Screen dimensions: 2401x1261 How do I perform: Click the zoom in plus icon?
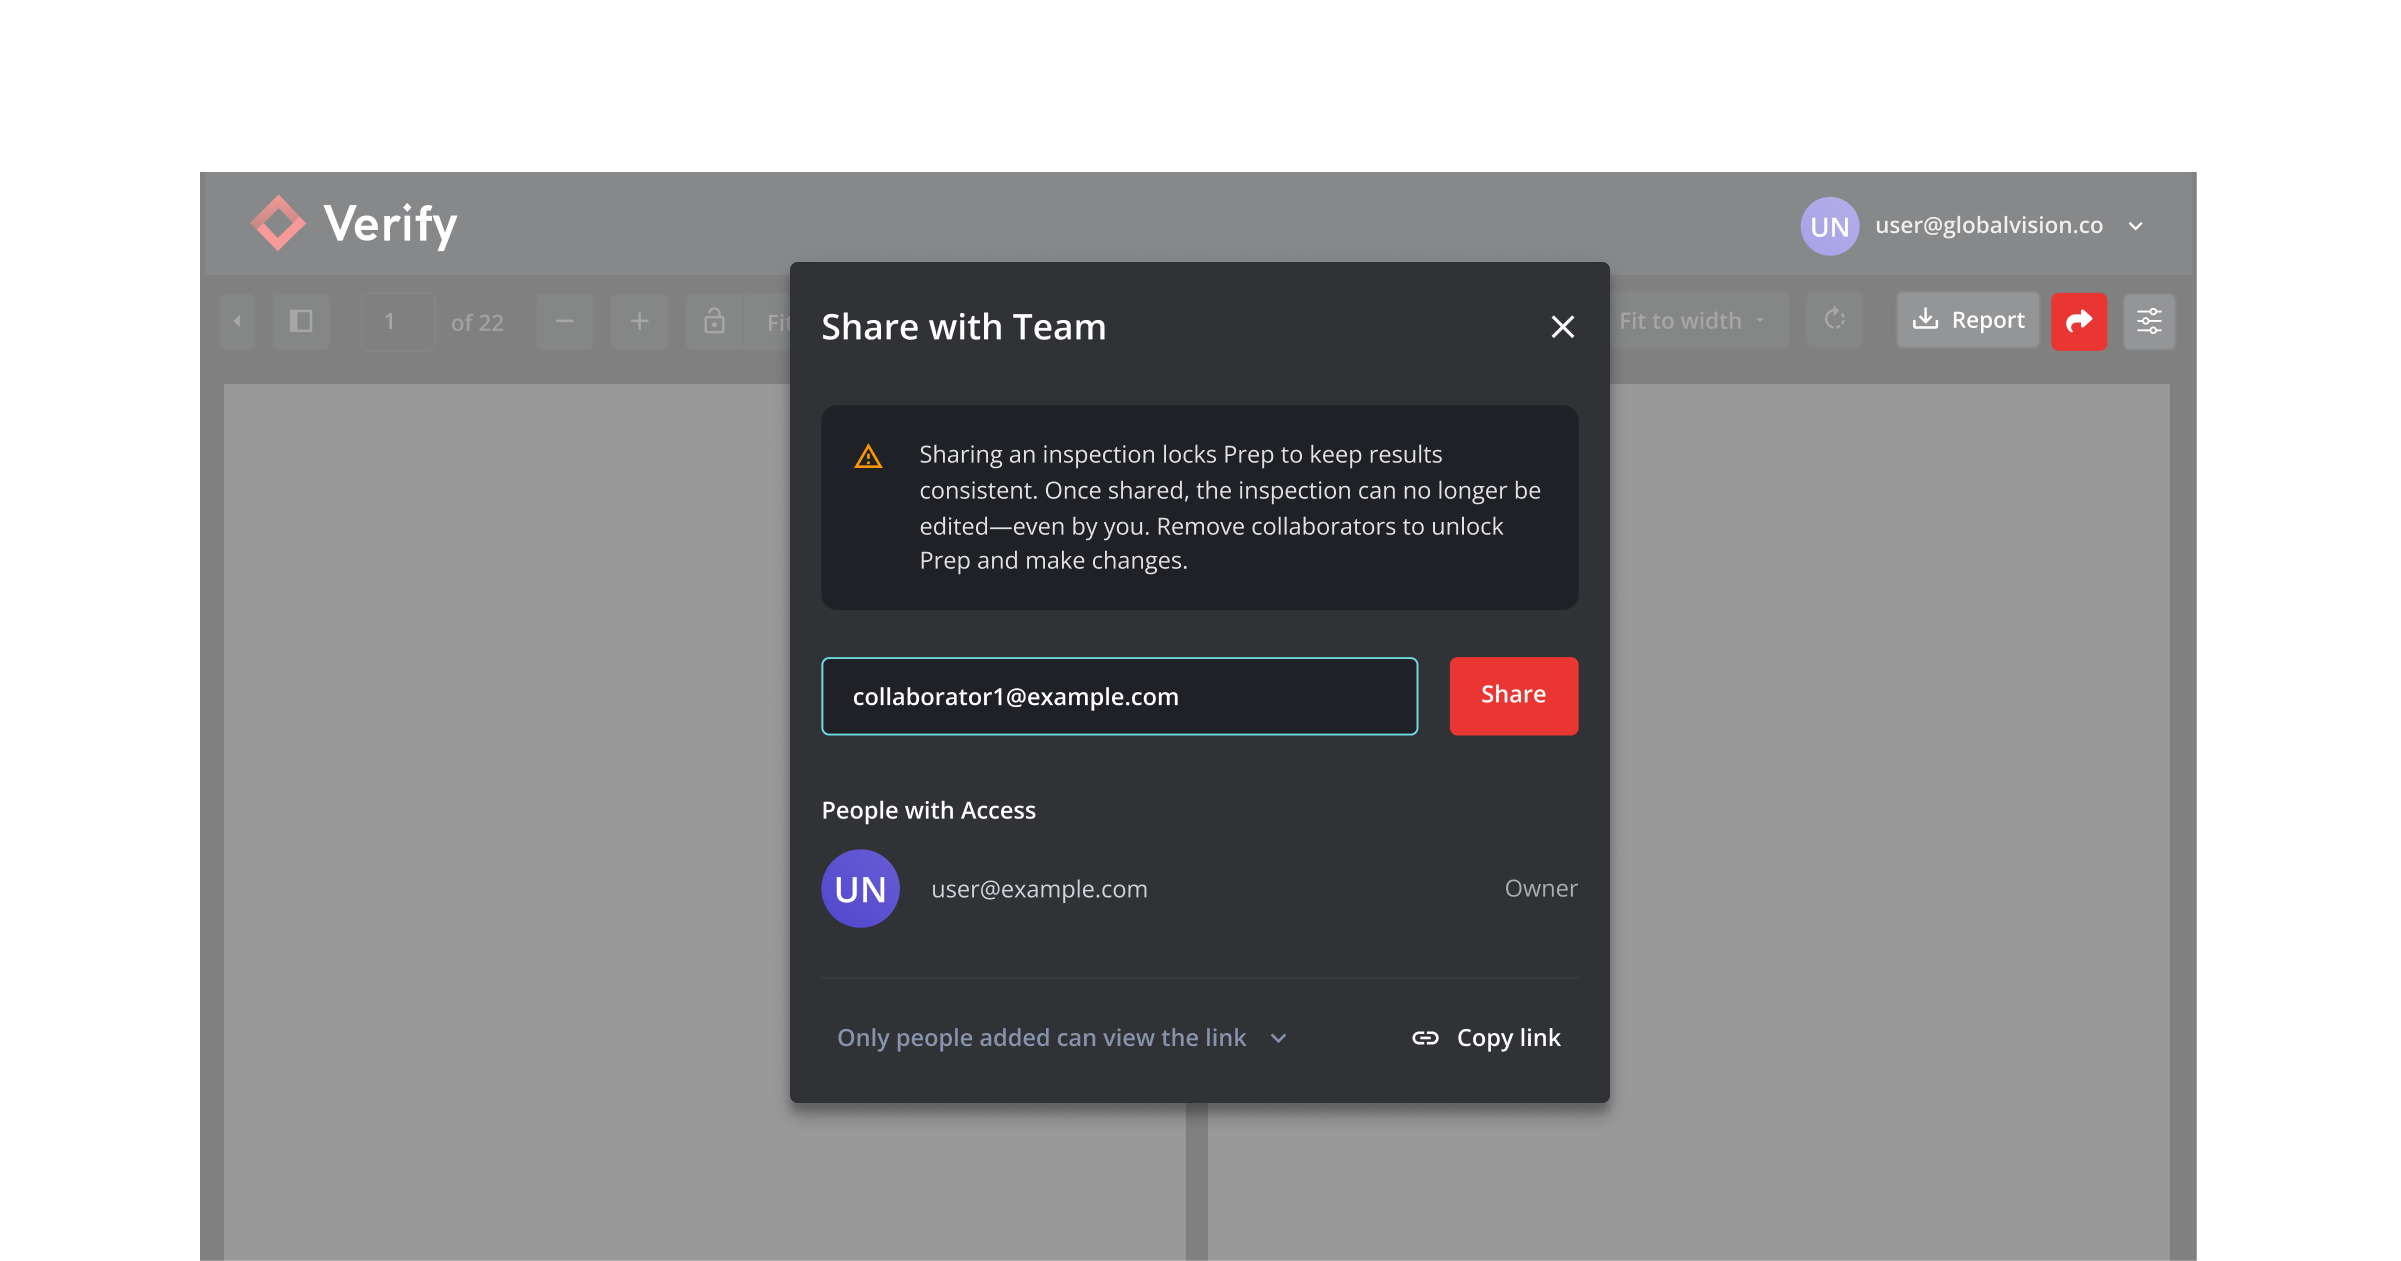pyautogui.click(x=639, y=321)
